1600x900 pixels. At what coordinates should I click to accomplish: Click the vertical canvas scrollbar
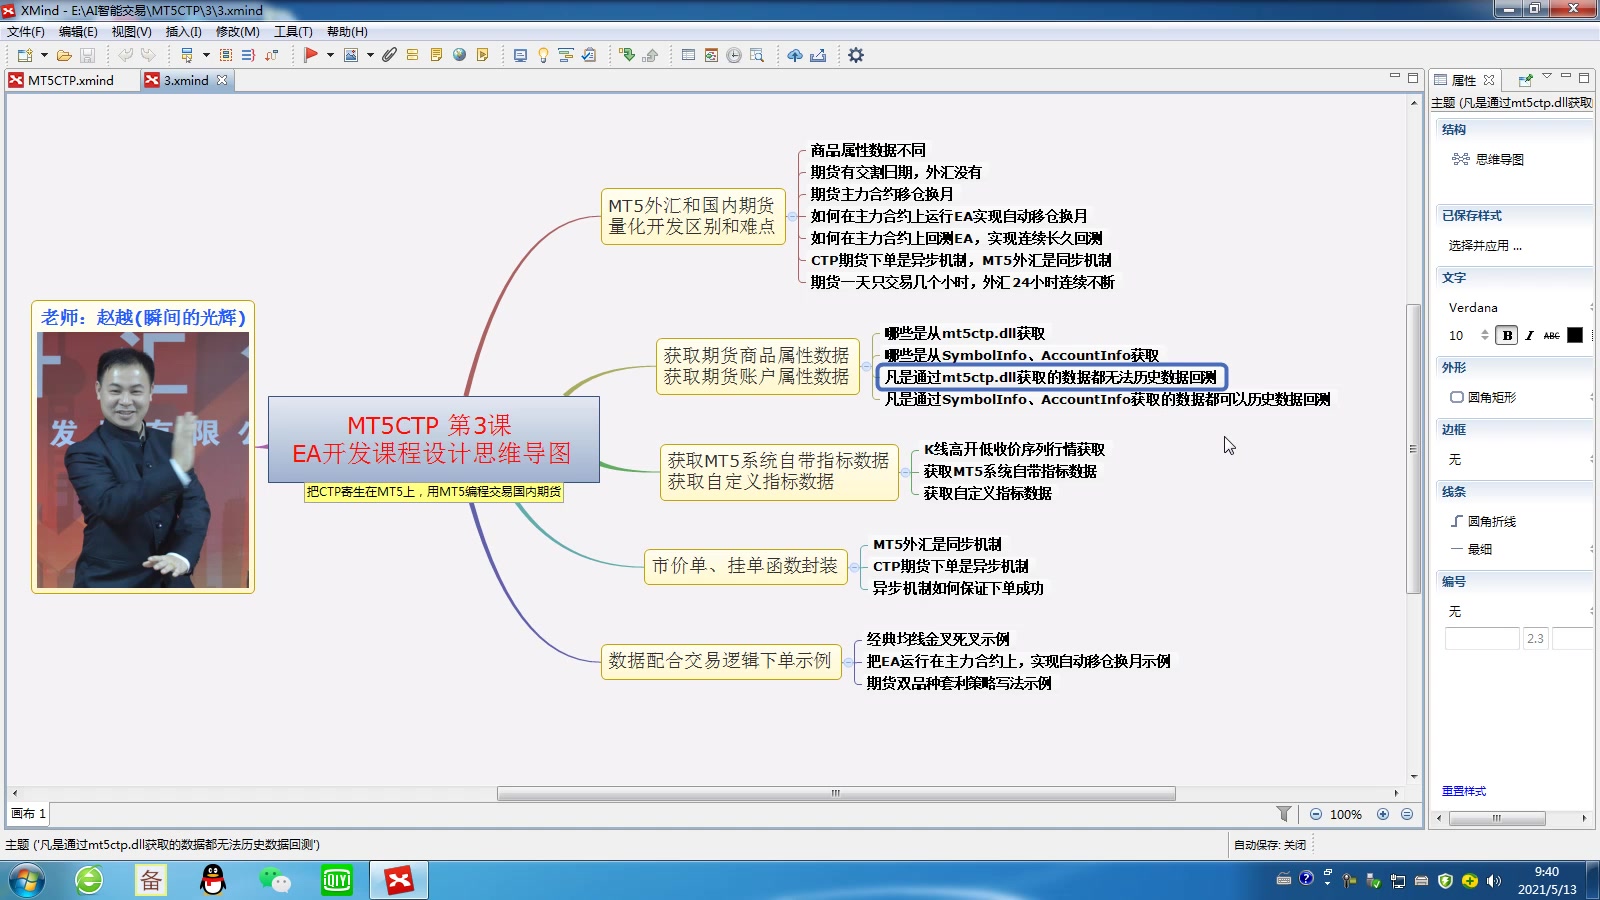coord(1413,448)
